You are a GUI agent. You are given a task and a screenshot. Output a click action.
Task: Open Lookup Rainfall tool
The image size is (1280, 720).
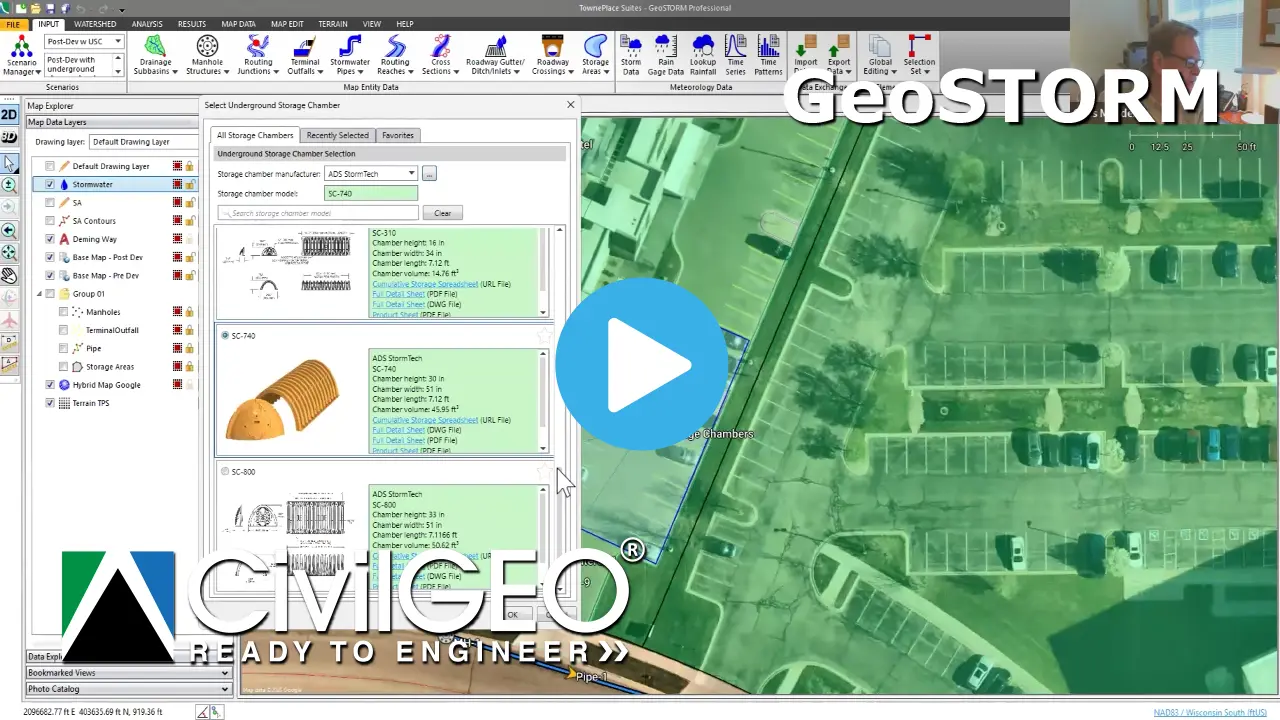703,56
